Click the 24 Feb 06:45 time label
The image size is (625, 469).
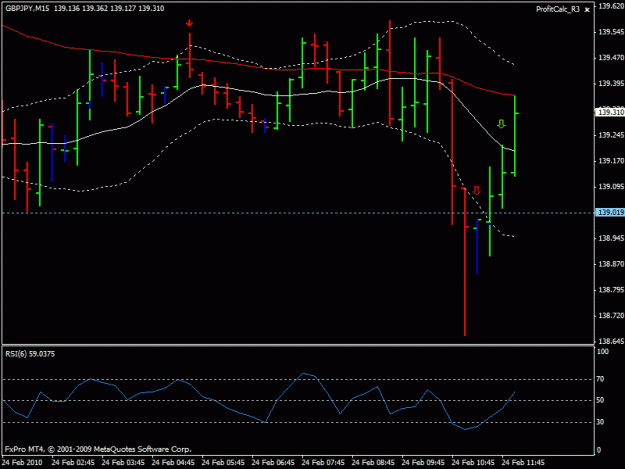click(273, 463)
